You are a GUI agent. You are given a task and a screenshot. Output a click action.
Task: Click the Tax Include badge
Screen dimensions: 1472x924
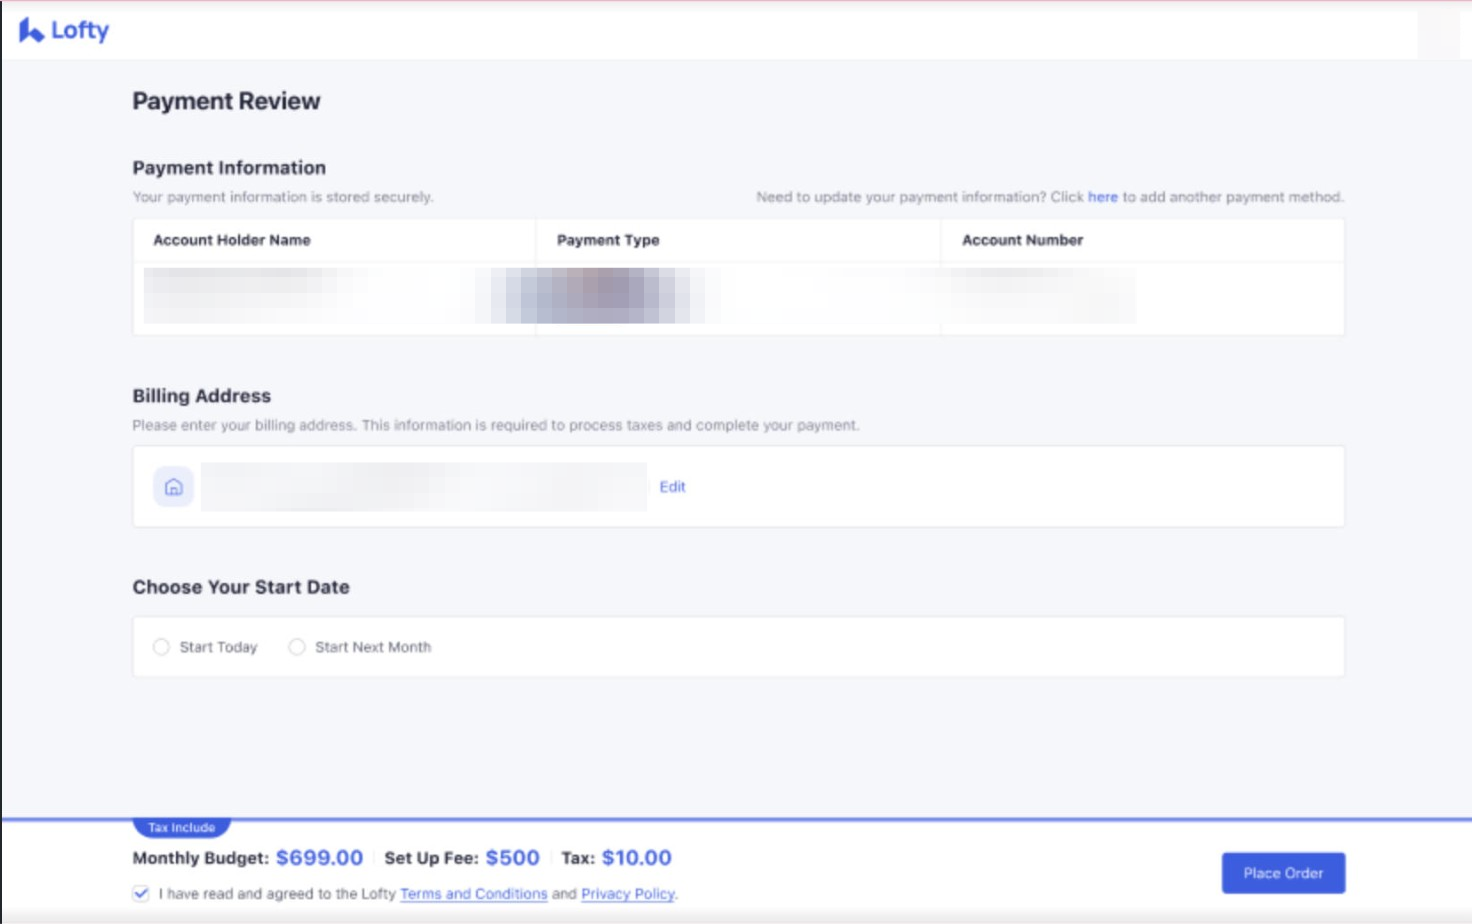(x=181, y=828)
